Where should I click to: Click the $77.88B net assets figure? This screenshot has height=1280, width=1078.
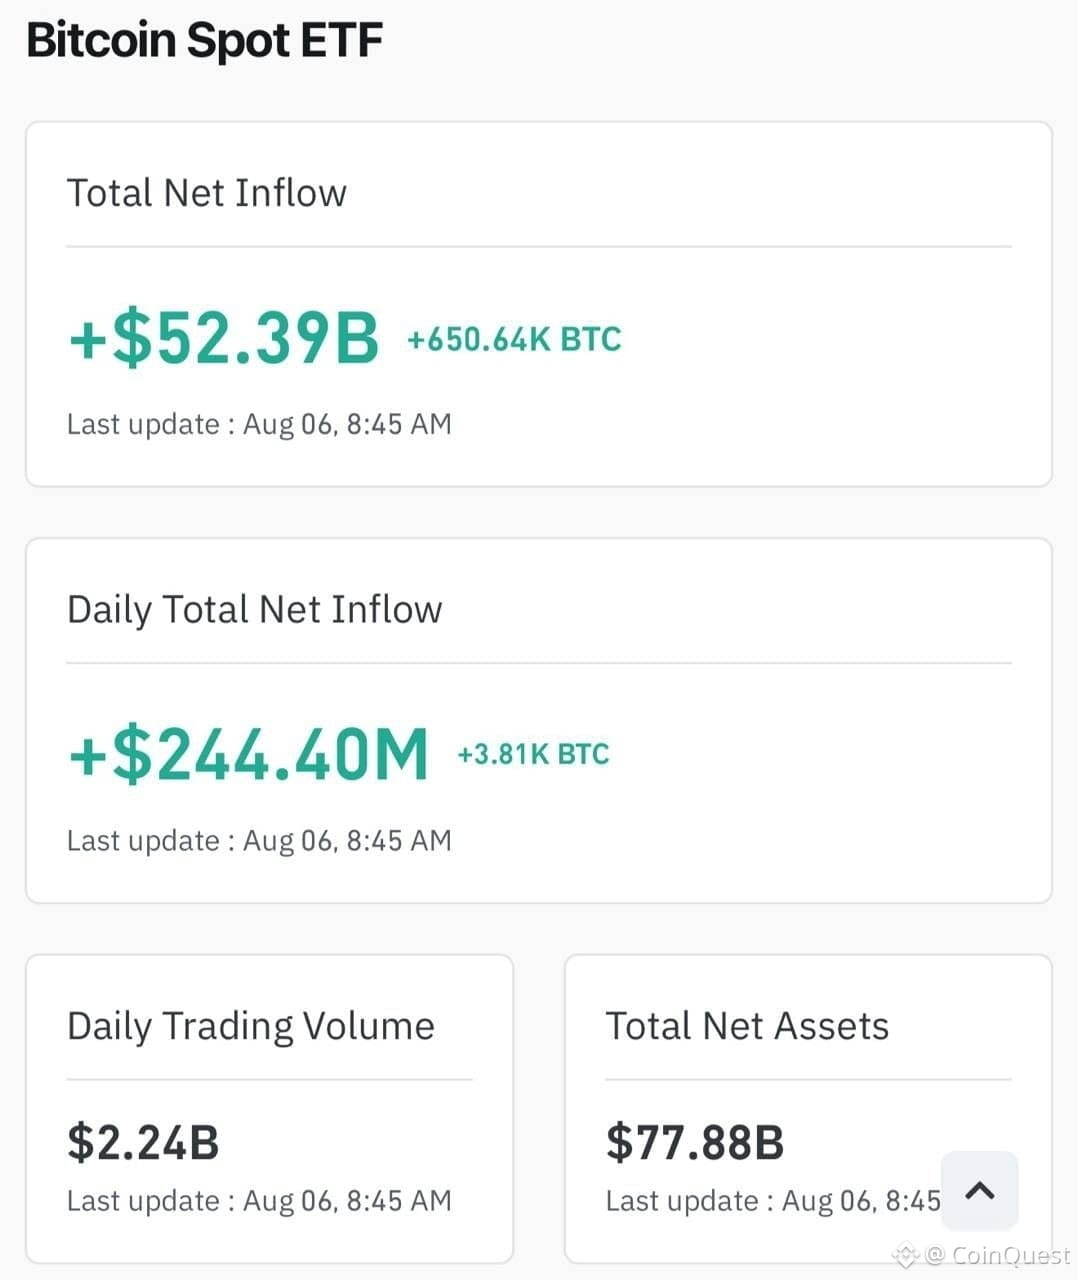click(x=695, y=1142)
